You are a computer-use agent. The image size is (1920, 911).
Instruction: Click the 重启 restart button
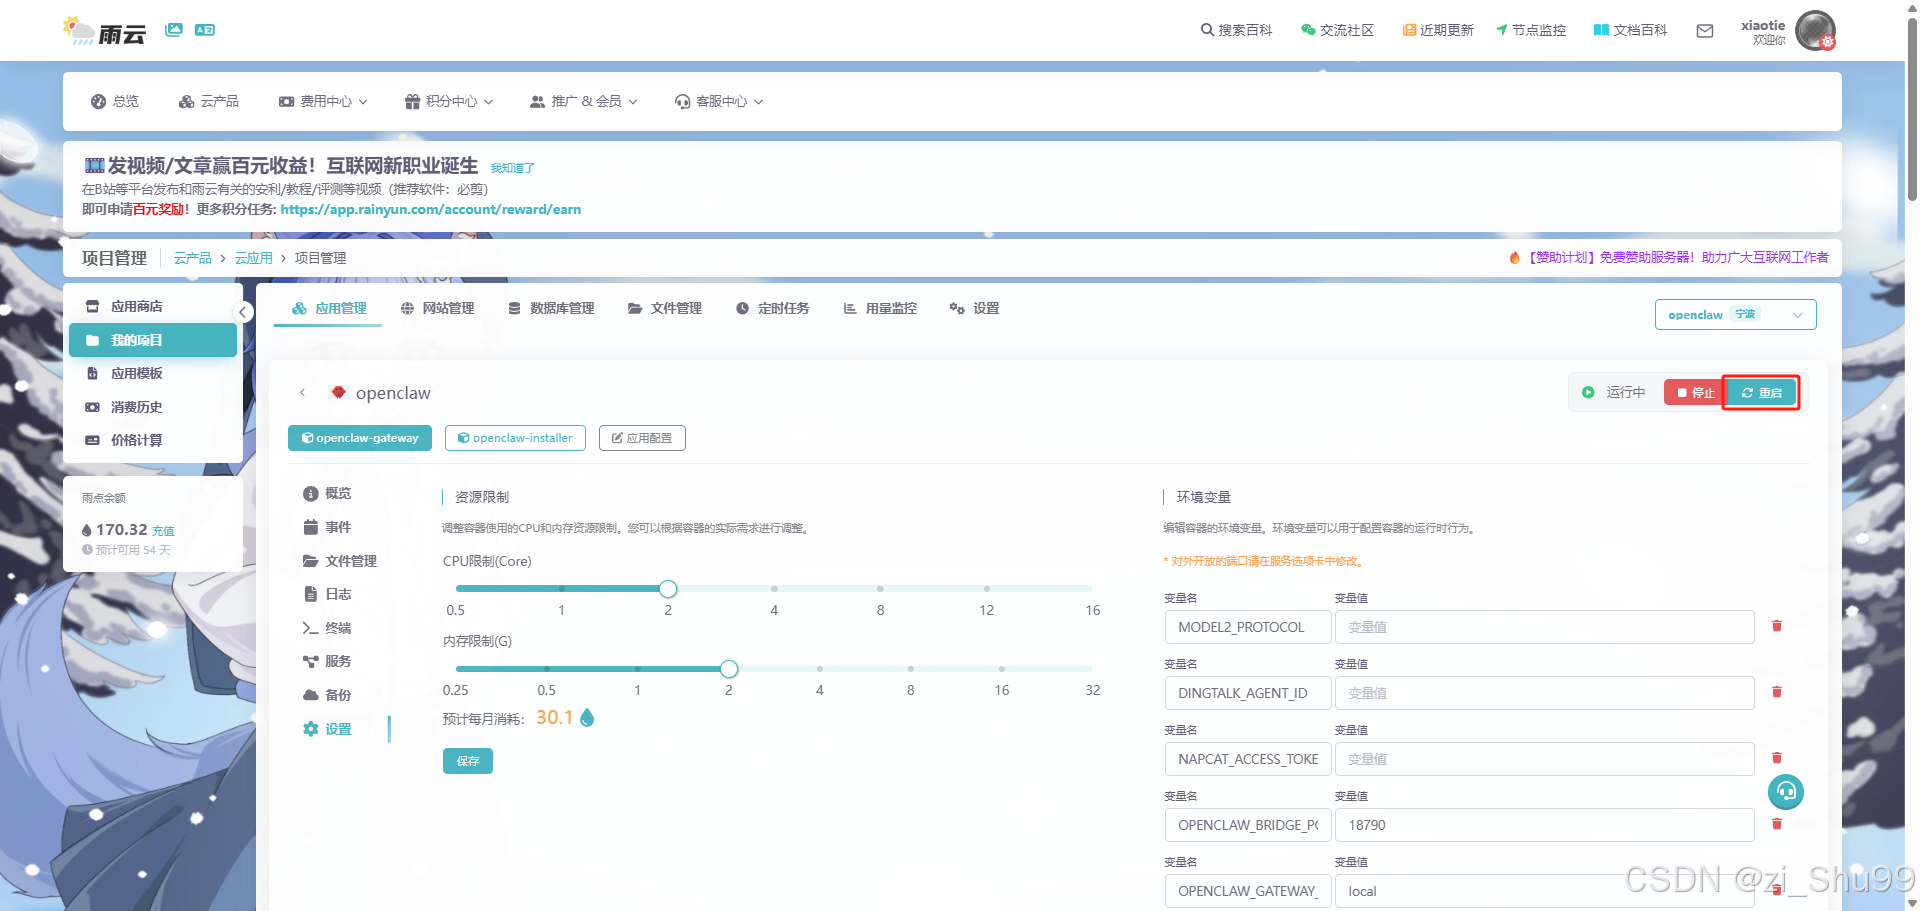point(1761,393)
